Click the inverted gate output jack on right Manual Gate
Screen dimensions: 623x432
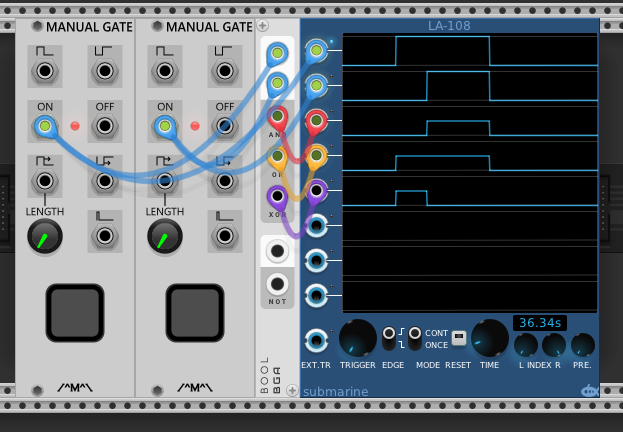click(225, 72)
